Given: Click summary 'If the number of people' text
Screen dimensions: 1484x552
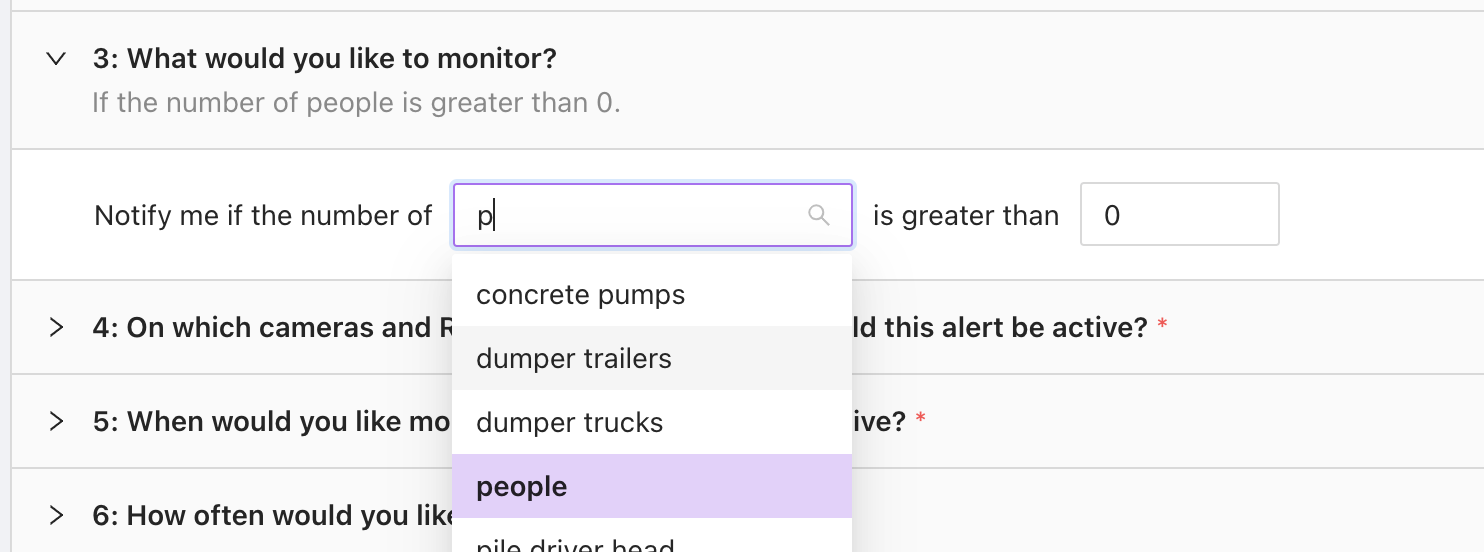Looking at the screenshot, I should click(356, 102).
